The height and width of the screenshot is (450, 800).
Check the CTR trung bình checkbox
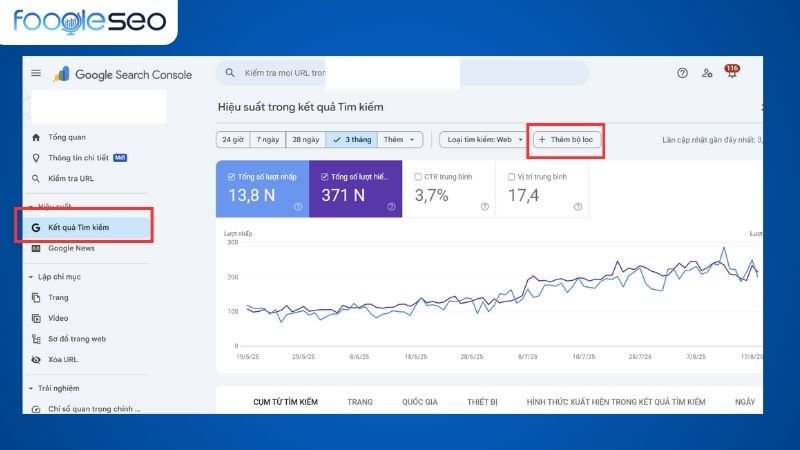pyautogui.click(x=418, y=177)
